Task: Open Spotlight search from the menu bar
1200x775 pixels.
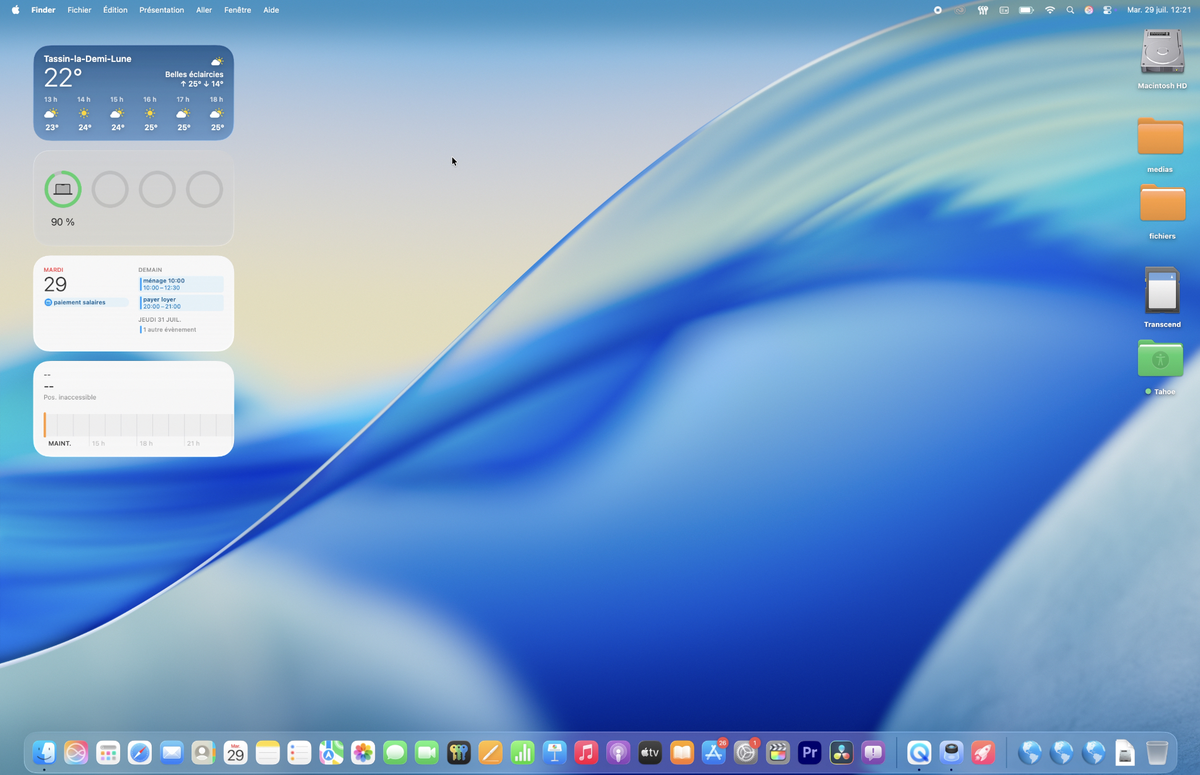Action: click(1070, 9)
